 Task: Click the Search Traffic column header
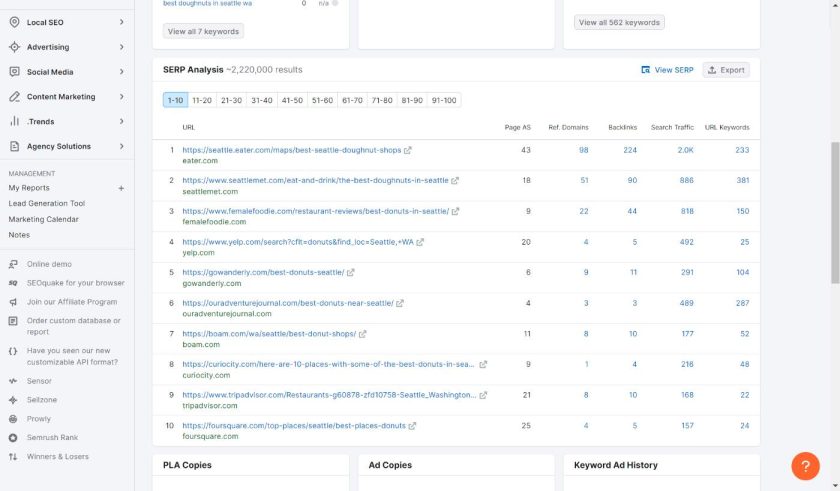tap(672, 127)
